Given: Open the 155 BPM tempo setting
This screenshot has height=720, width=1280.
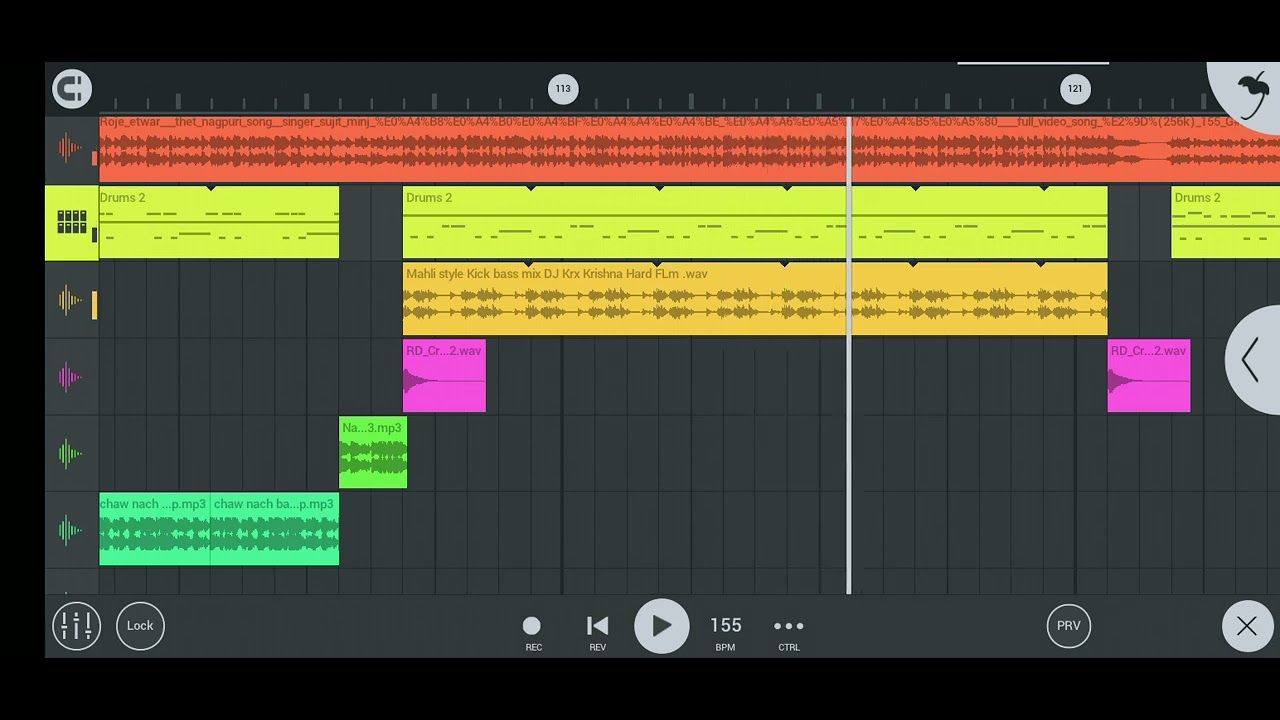Looking at the screenshot, I should click(x=726, y=632).
